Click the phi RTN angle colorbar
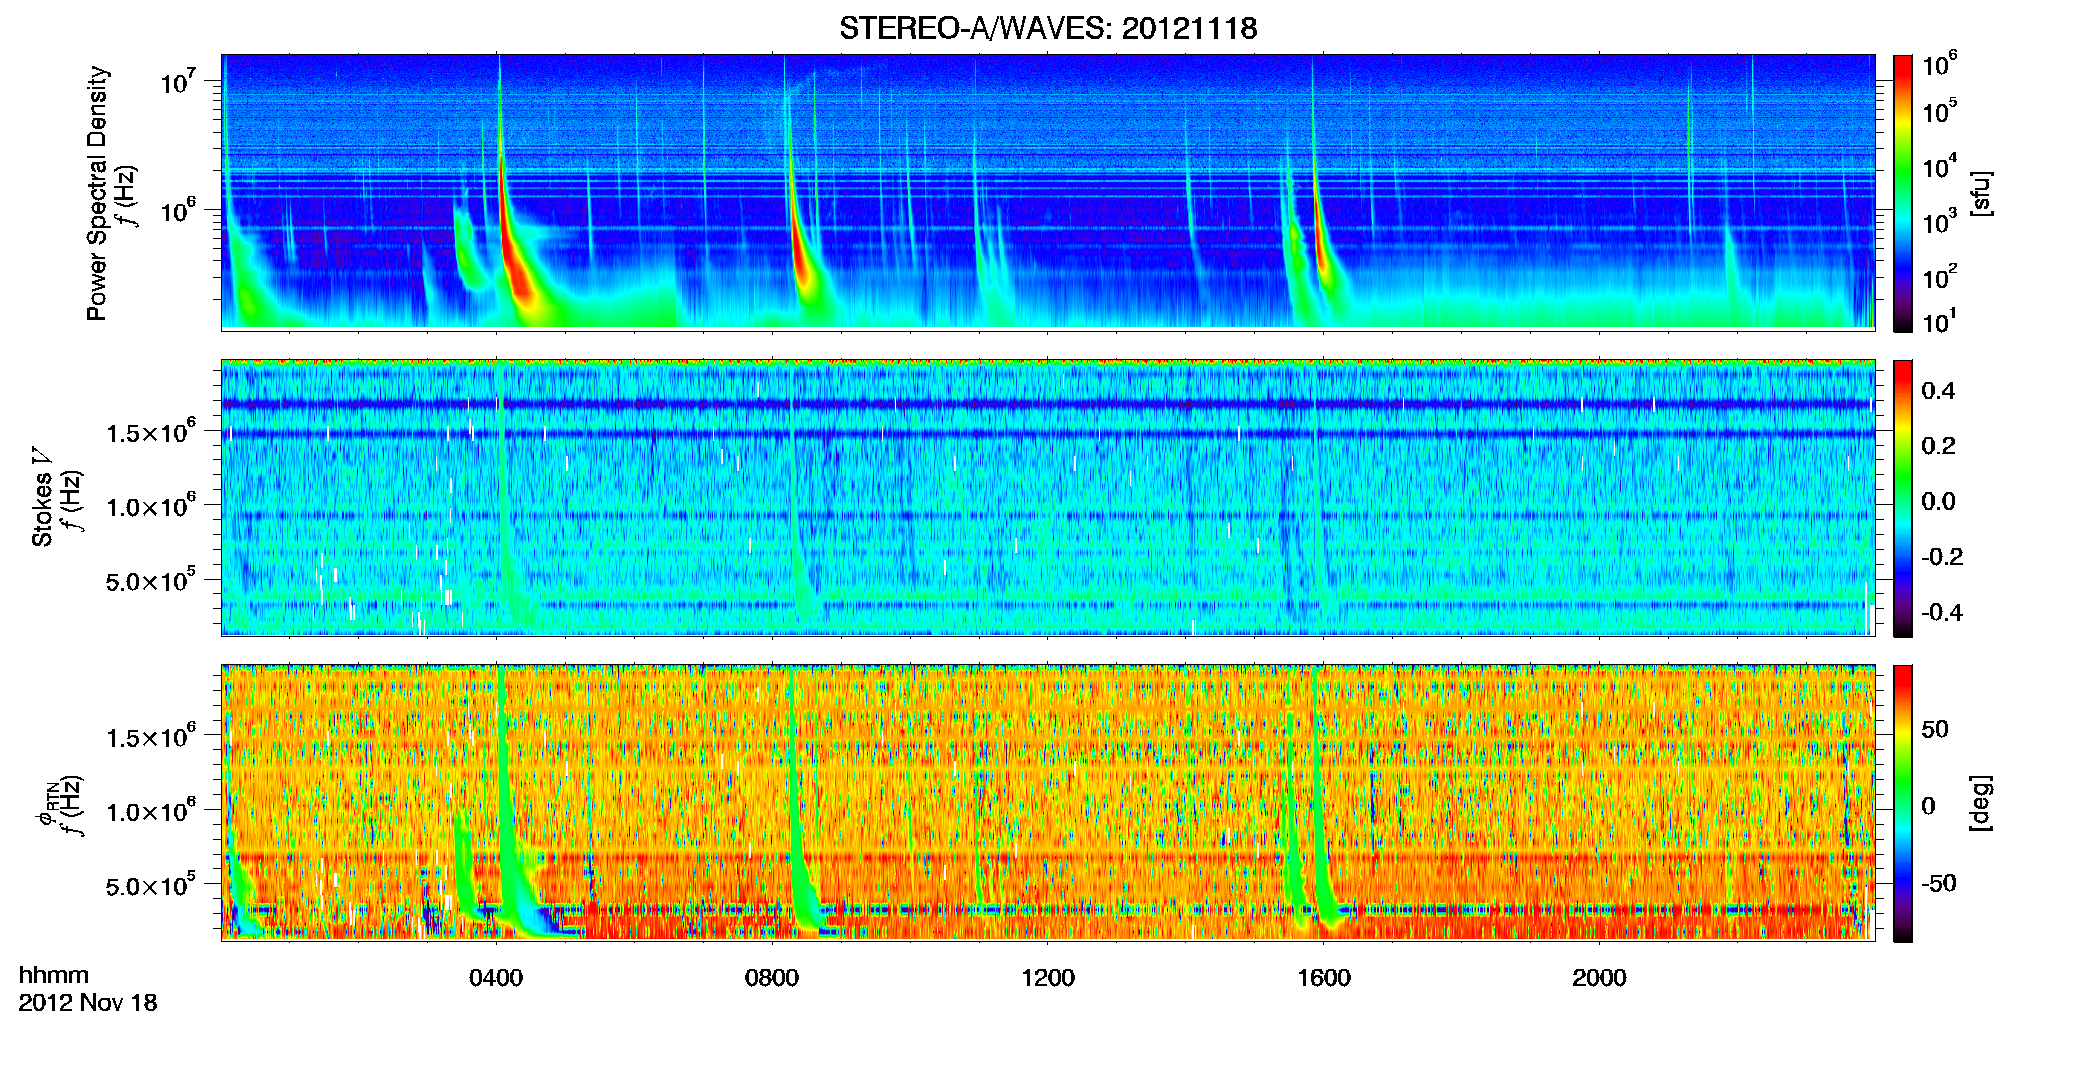The height and width of the screenshot is (1080, 2096). tap(1903, 803)
